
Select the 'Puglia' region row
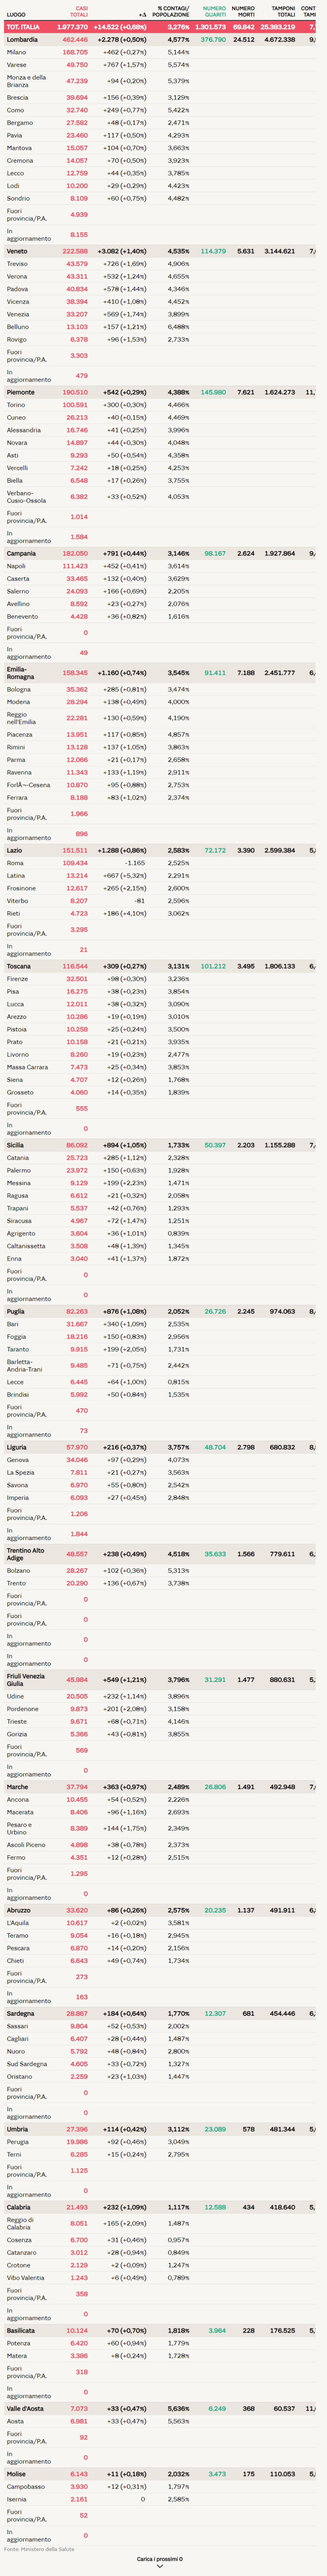point(160,1311)
